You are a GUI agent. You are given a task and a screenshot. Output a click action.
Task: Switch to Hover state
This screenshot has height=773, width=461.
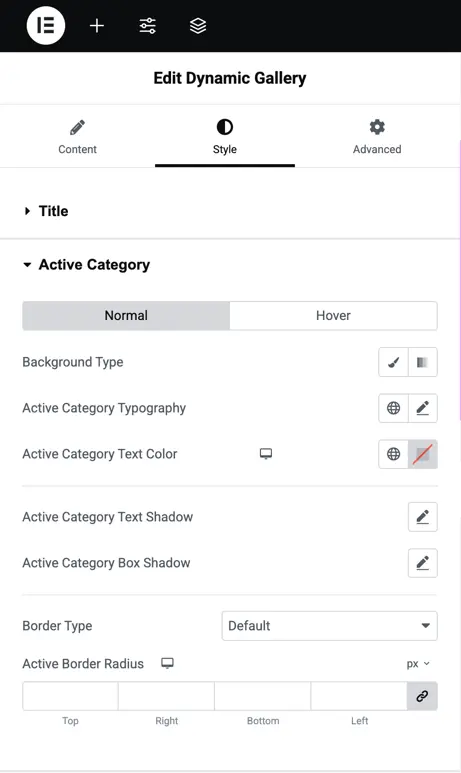click(x=333, y=316)
